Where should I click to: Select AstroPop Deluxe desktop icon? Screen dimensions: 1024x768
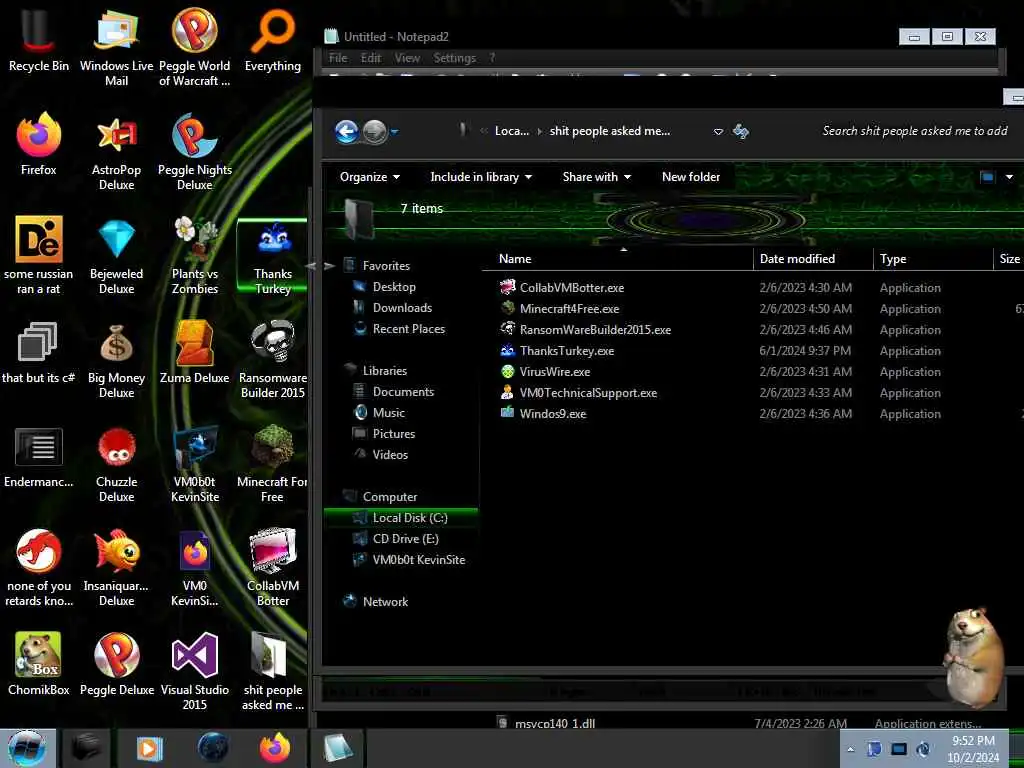pyautogui.click(x=116, y=152)
